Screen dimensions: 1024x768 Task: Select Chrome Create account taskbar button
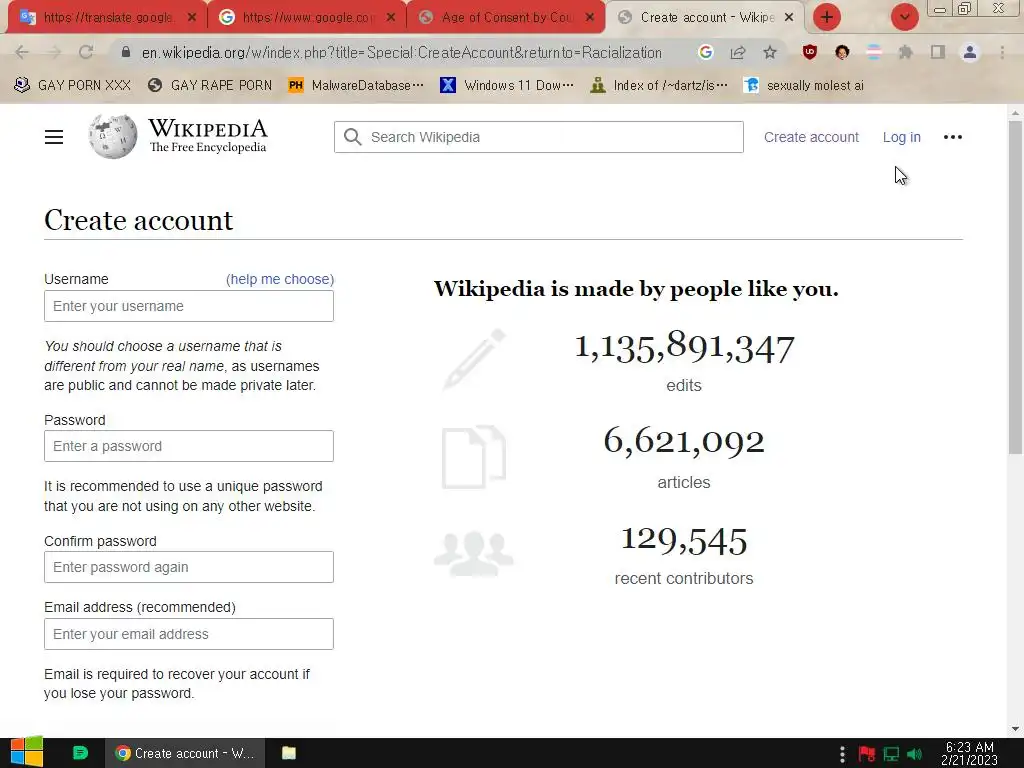(x=185, y=753)
